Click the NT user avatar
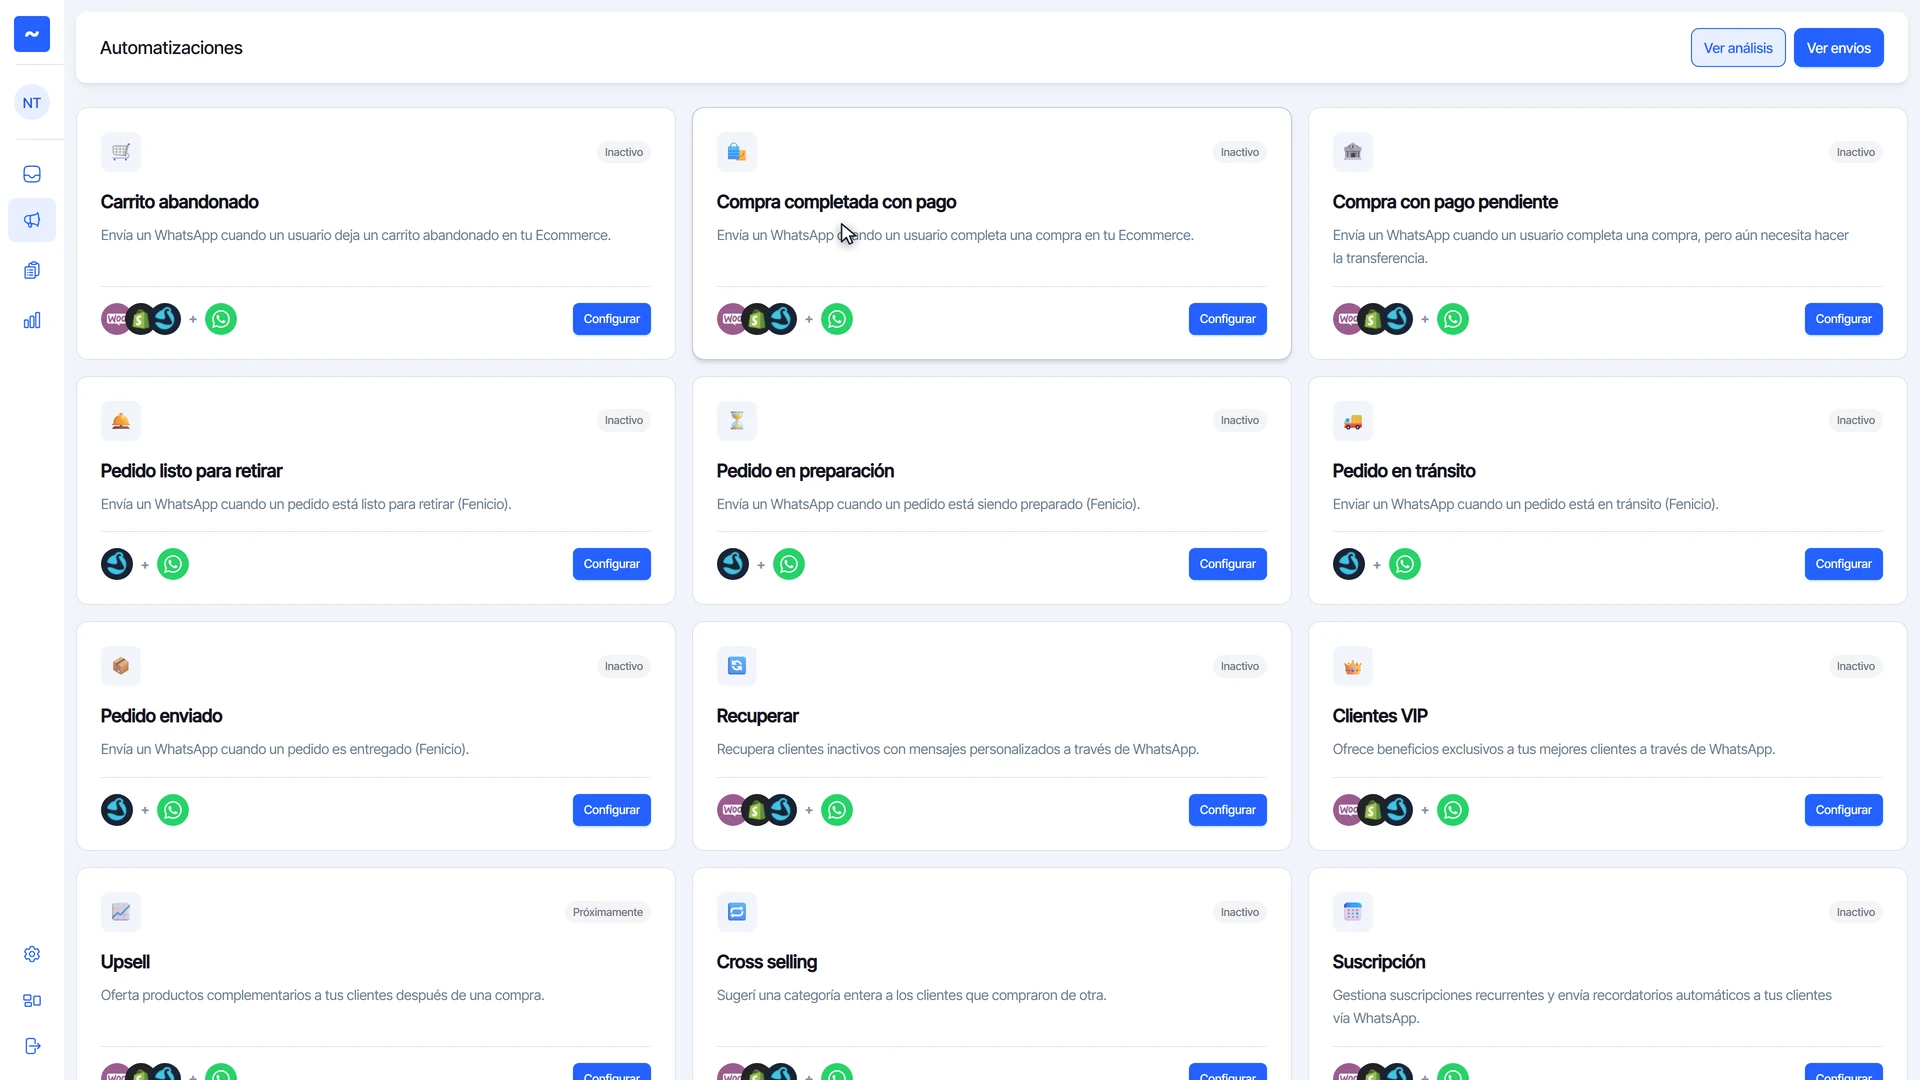The height and width of the screenshot is (1080, 1920). [x=32, y=102]
